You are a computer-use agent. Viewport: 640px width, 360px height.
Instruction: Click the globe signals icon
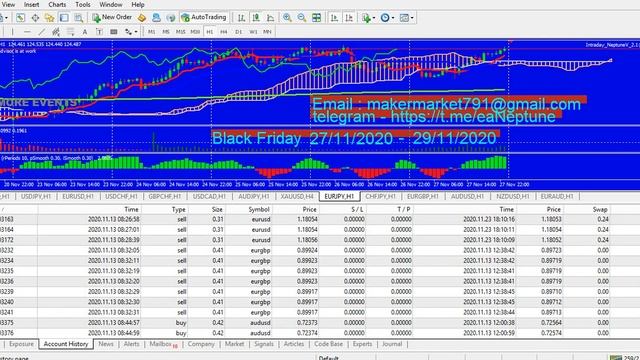pos(171,18)
